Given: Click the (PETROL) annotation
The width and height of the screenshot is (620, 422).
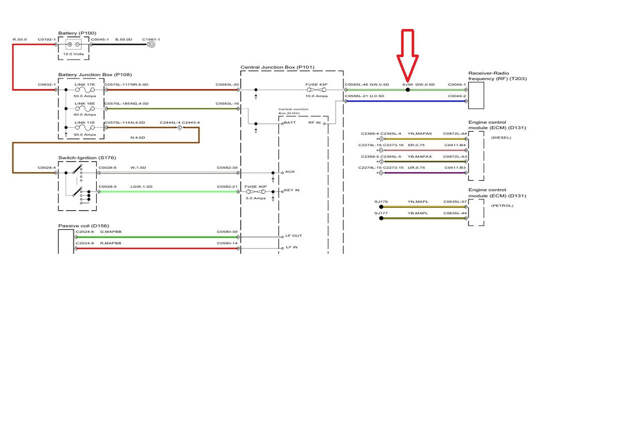Looking at the screenshot, I should pyautogui.click(x=502, y=205).
